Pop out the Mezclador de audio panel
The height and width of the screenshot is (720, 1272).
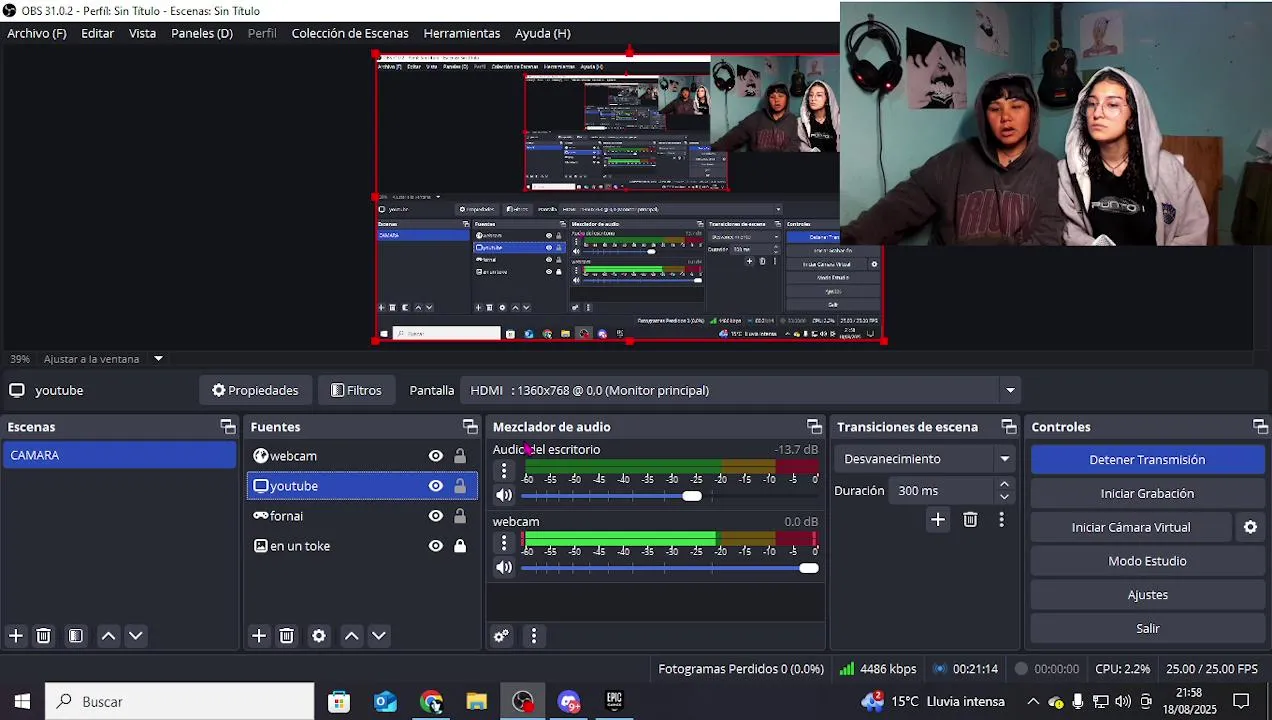pyautogui.click(x=814, y=427)
